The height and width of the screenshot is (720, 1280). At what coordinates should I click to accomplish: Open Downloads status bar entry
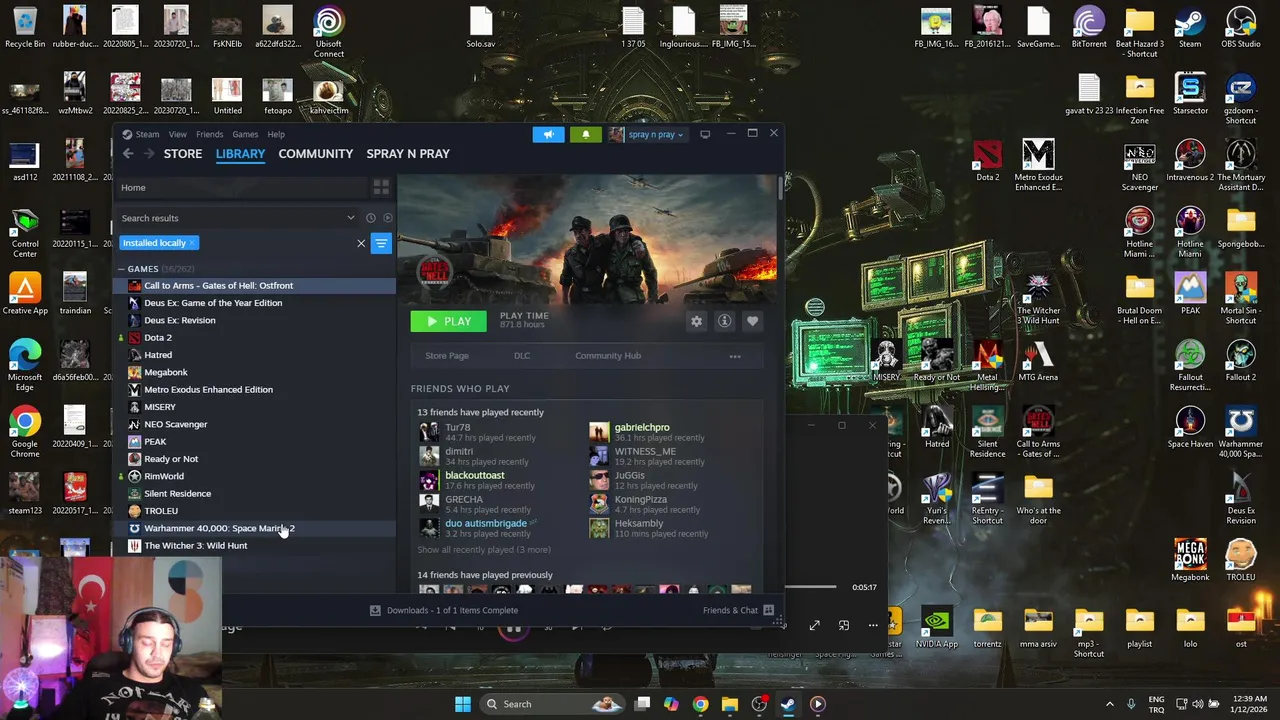443,610
